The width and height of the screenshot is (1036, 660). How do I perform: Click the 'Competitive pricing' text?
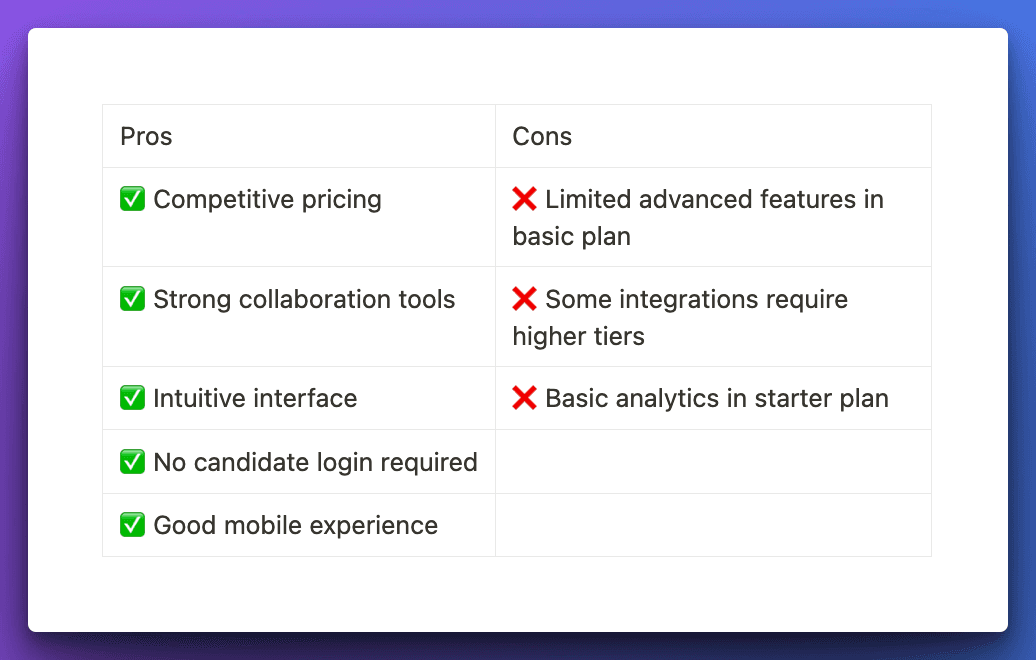(267, 200)
